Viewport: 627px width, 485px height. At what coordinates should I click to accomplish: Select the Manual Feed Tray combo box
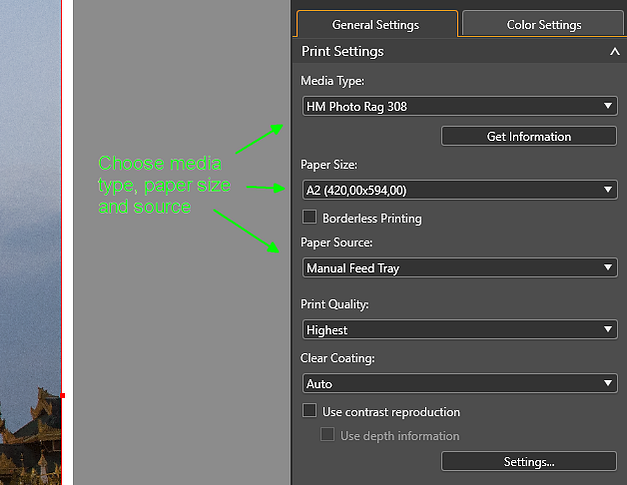click(460, 267)
